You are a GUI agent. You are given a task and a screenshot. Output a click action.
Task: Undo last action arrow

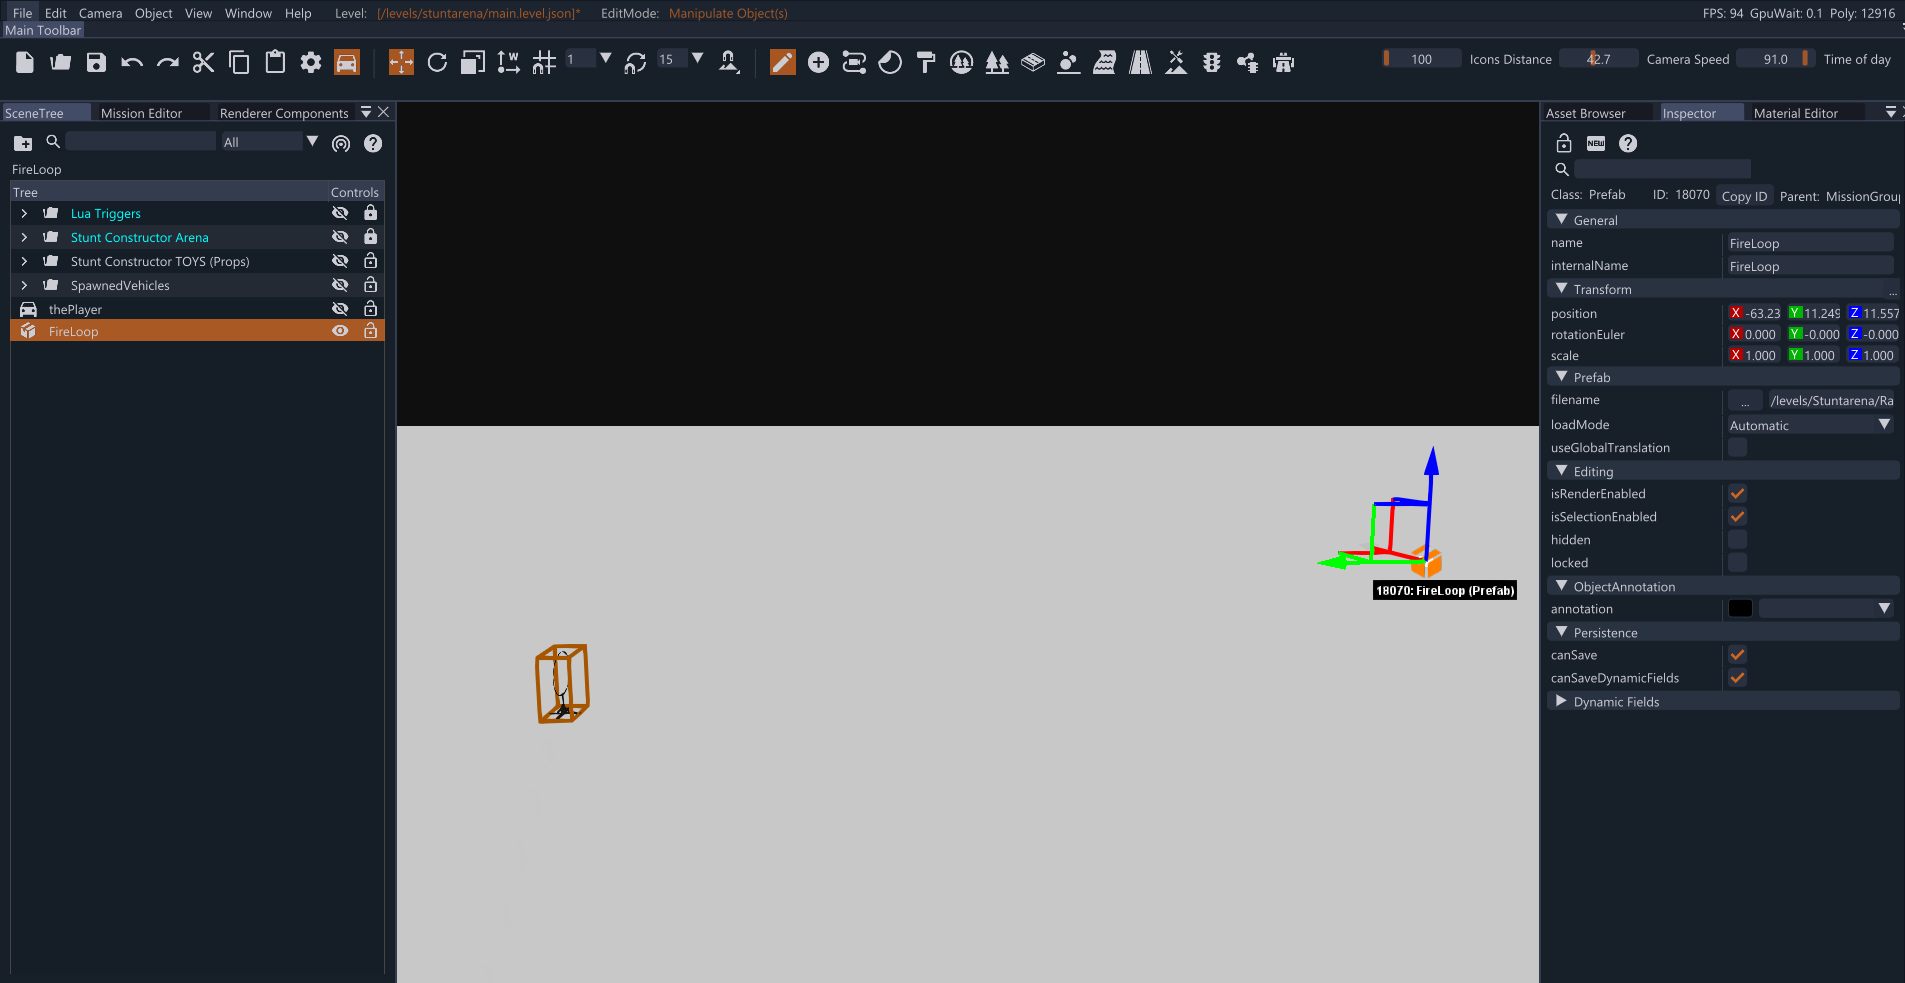tap(132, 62)
